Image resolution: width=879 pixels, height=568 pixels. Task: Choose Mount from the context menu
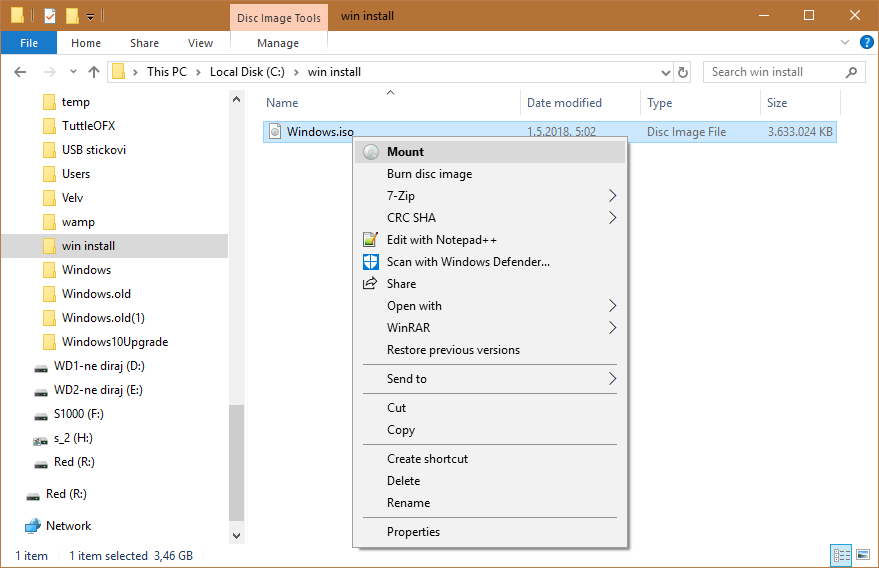click(x=490, y=152)
